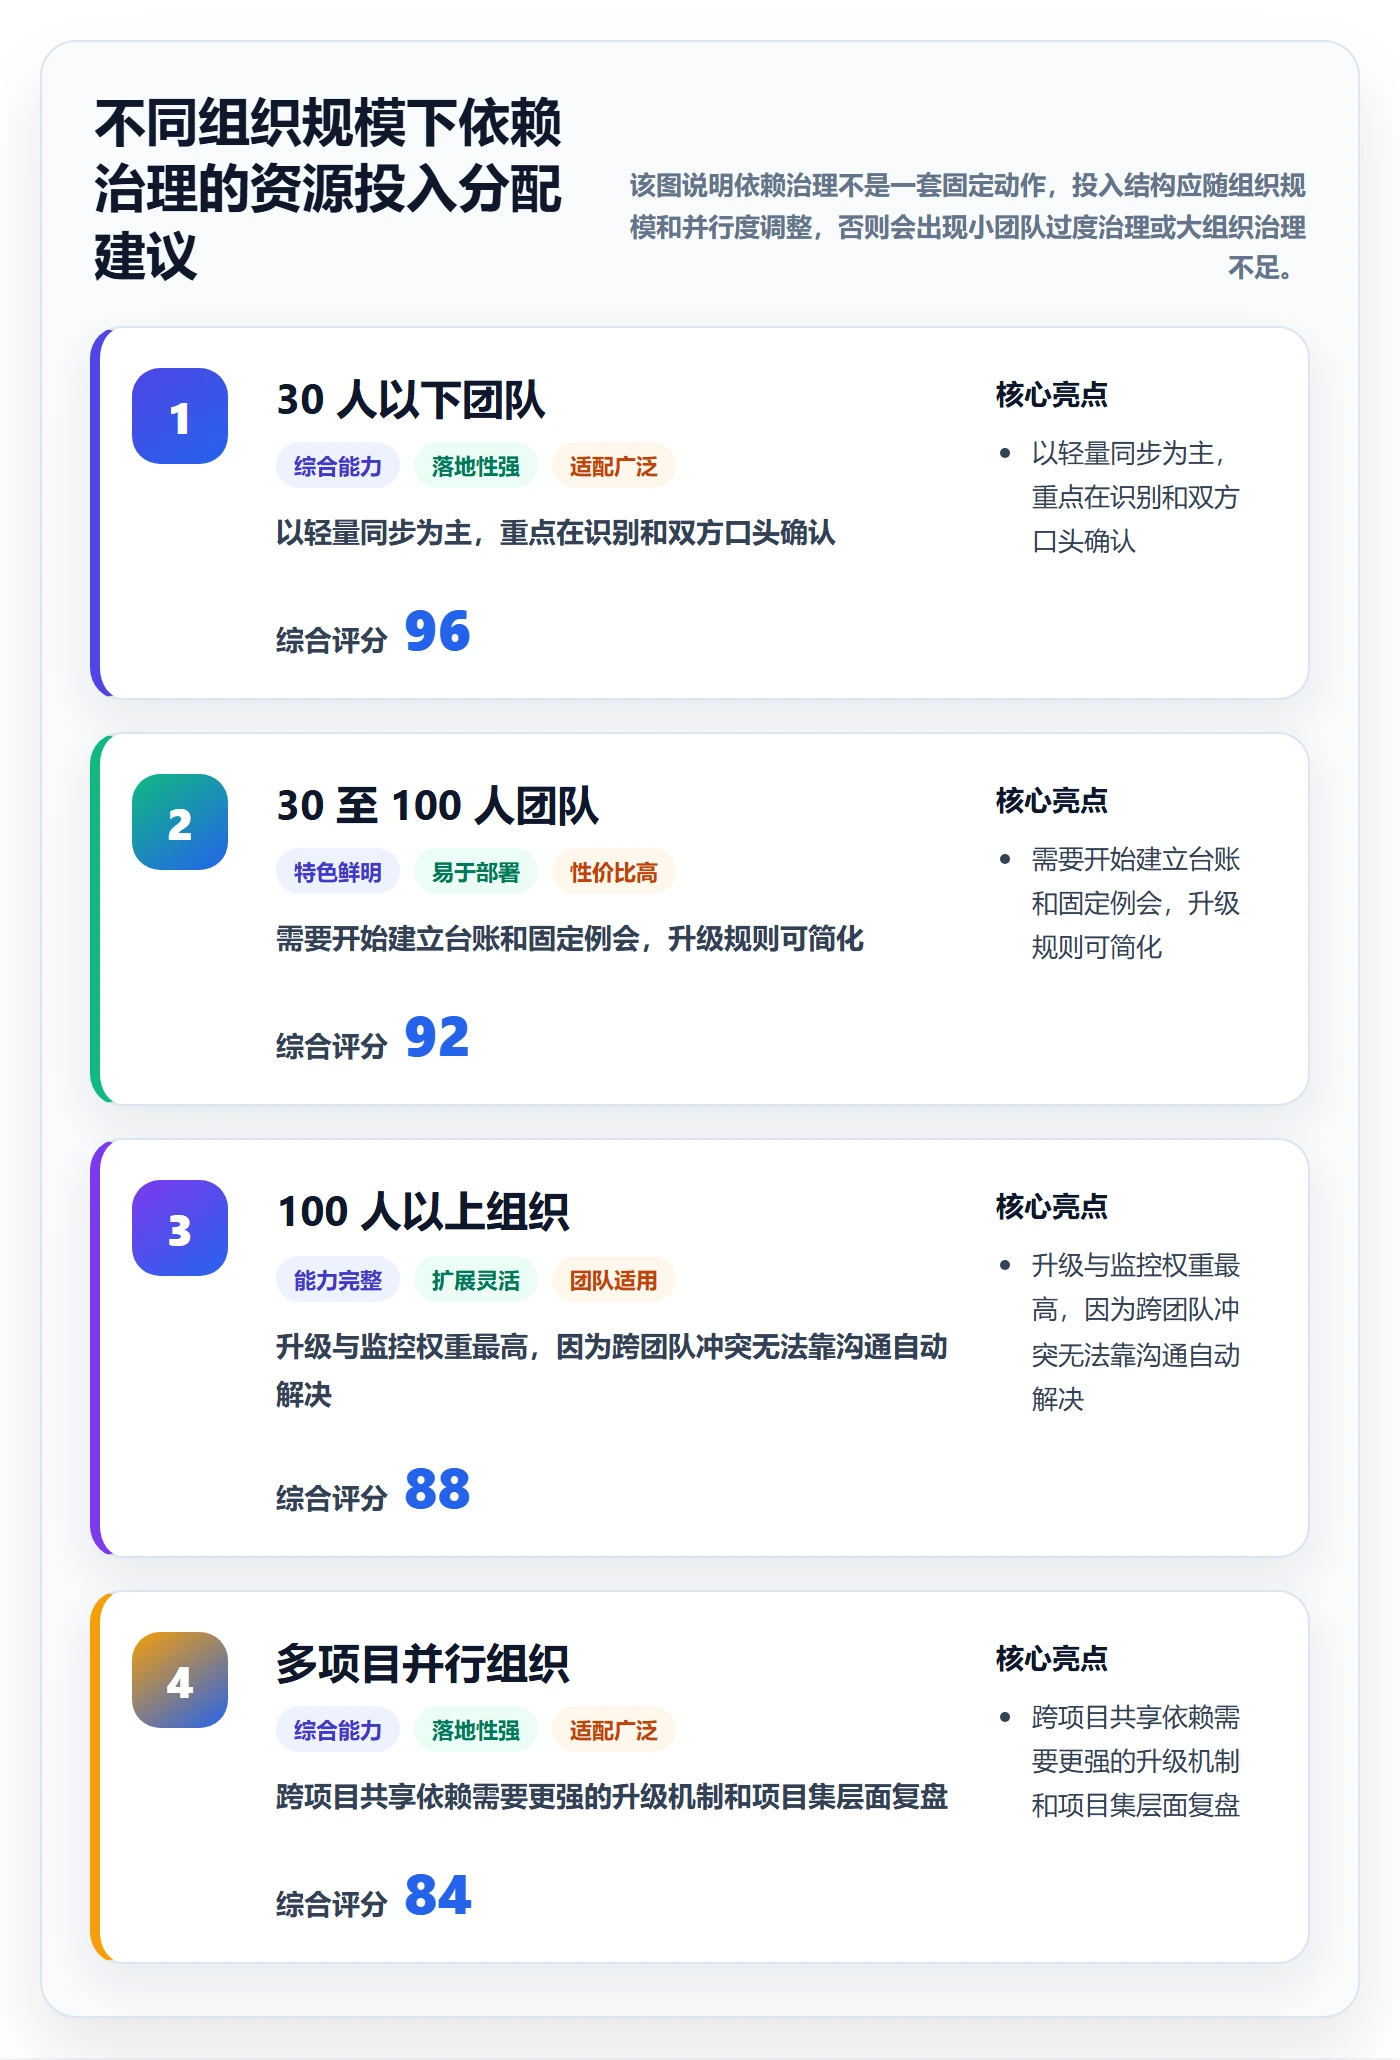Click the score value 92
Image resolution: width=1400 pixels, height=2060 pixels.
(437, 1038)
